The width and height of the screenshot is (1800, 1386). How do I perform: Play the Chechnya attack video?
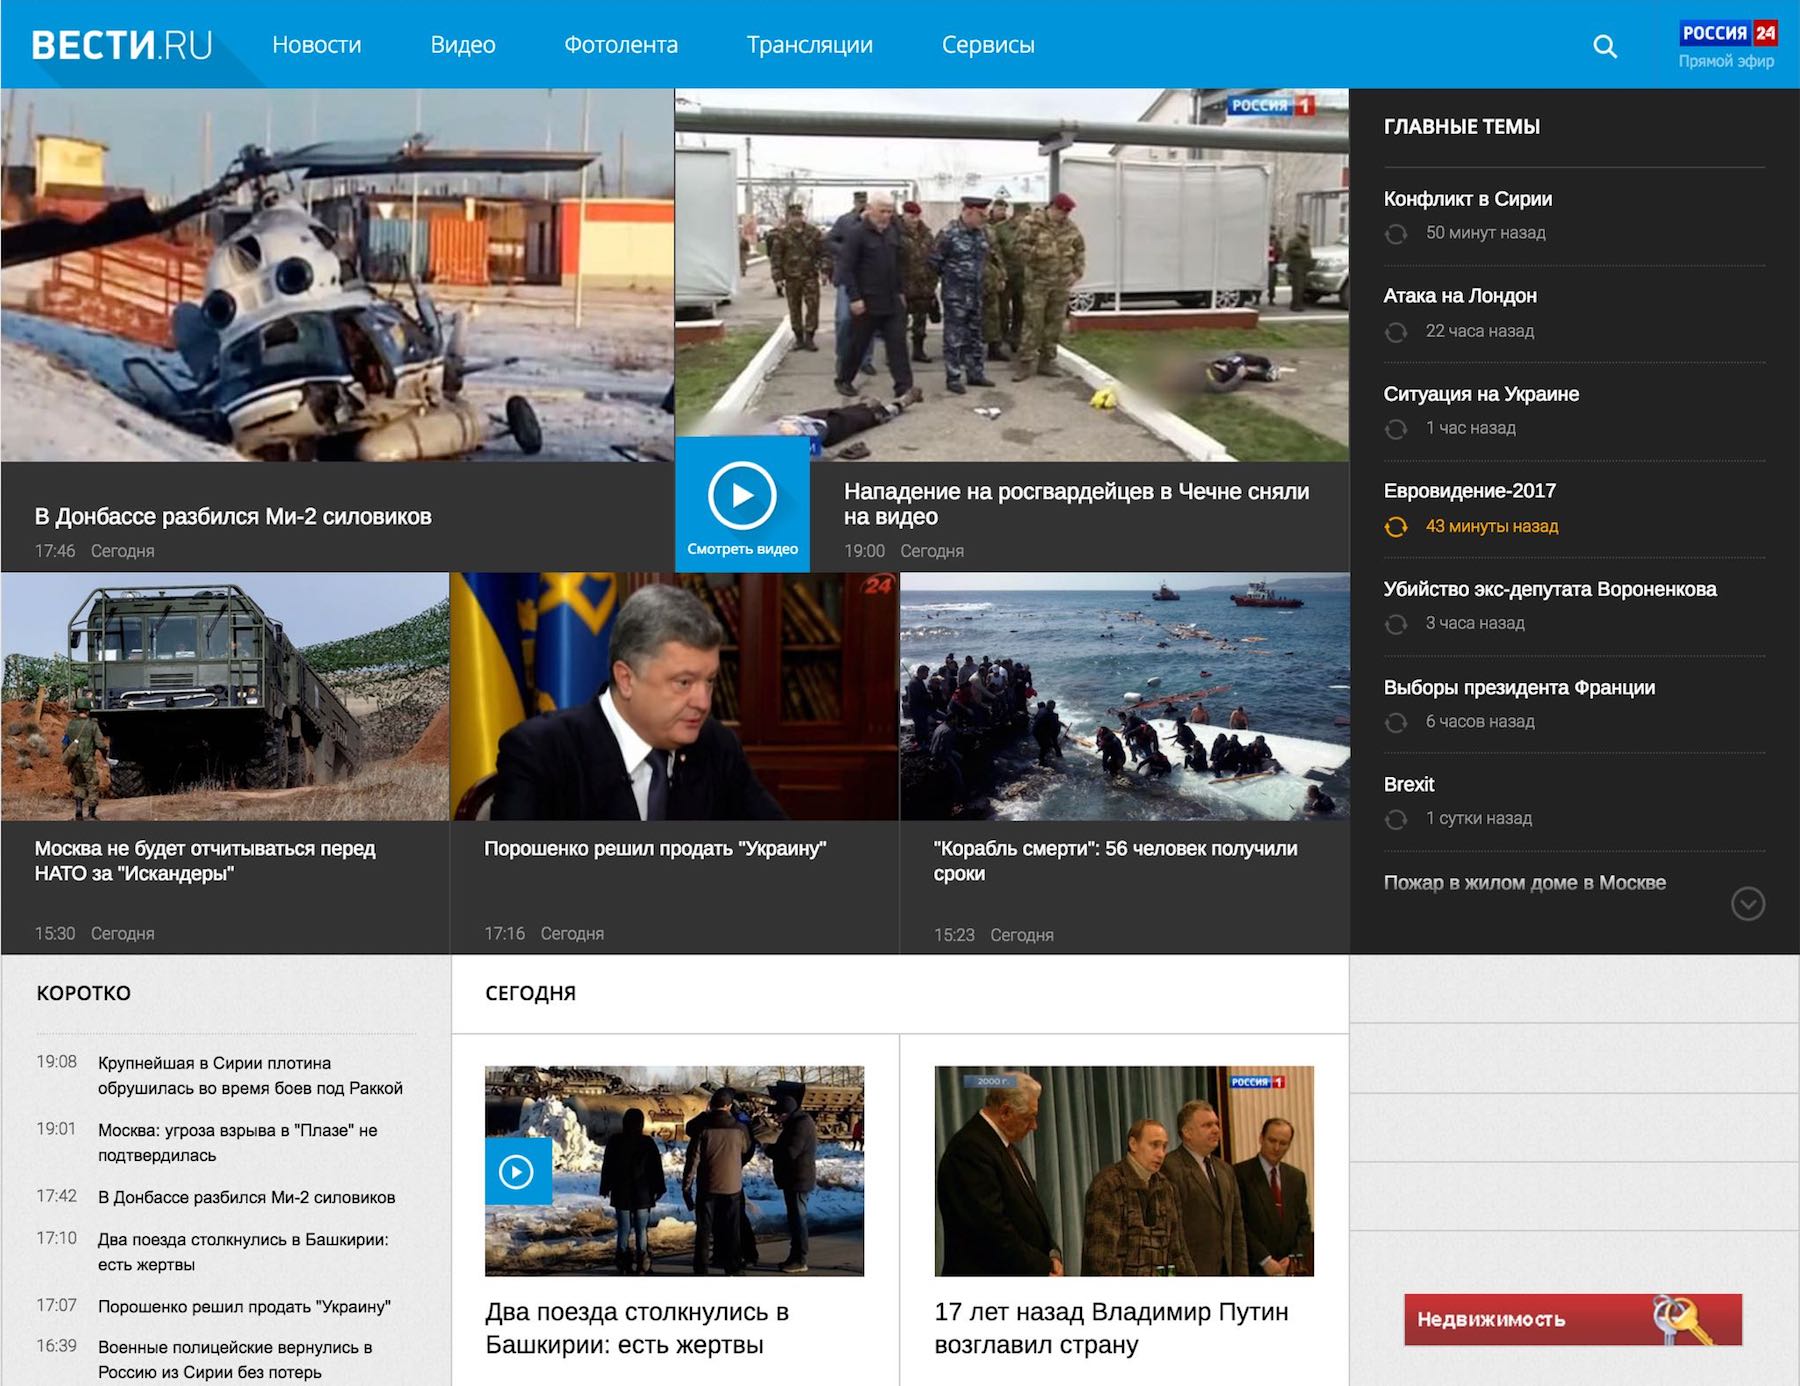click(x=742, y=496)
